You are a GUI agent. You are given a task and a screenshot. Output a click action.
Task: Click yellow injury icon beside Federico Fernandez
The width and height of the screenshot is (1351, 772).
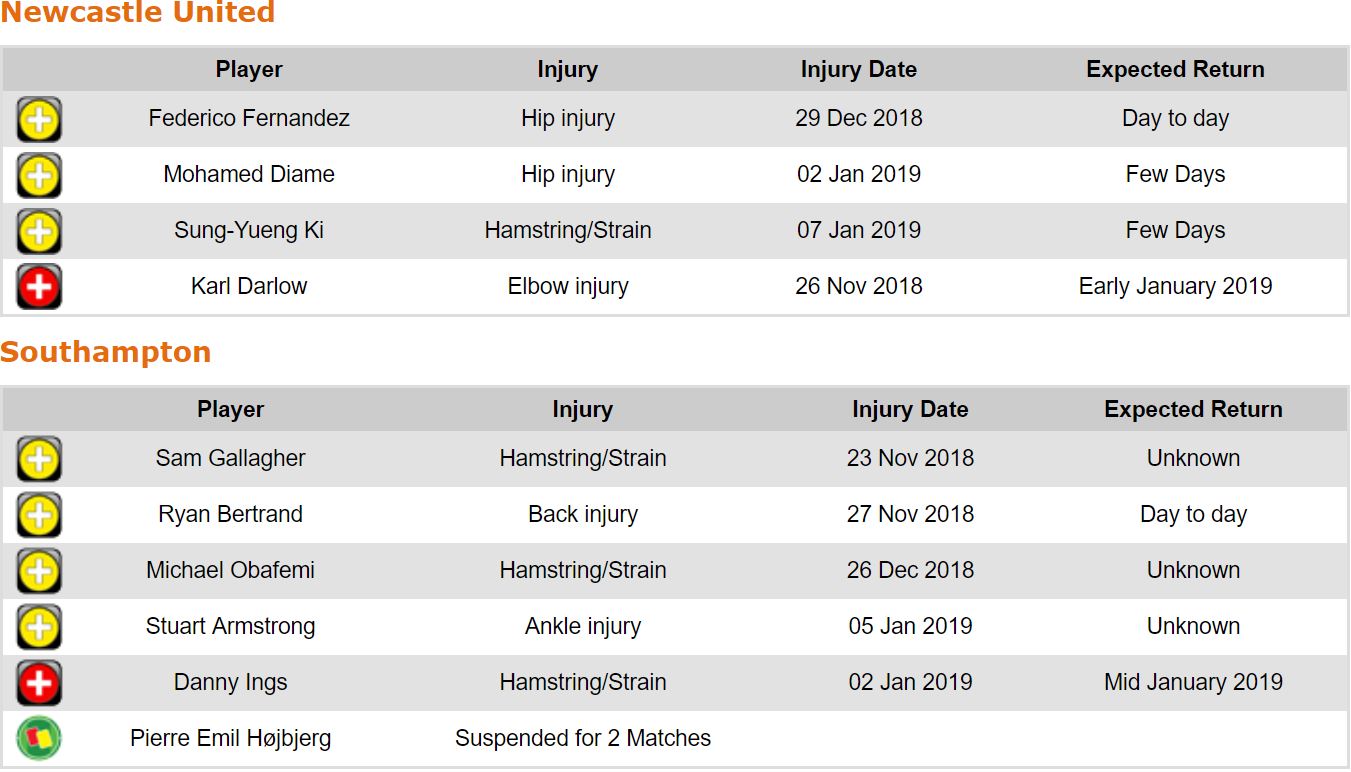pyautogui.click(x=39, y=120)
